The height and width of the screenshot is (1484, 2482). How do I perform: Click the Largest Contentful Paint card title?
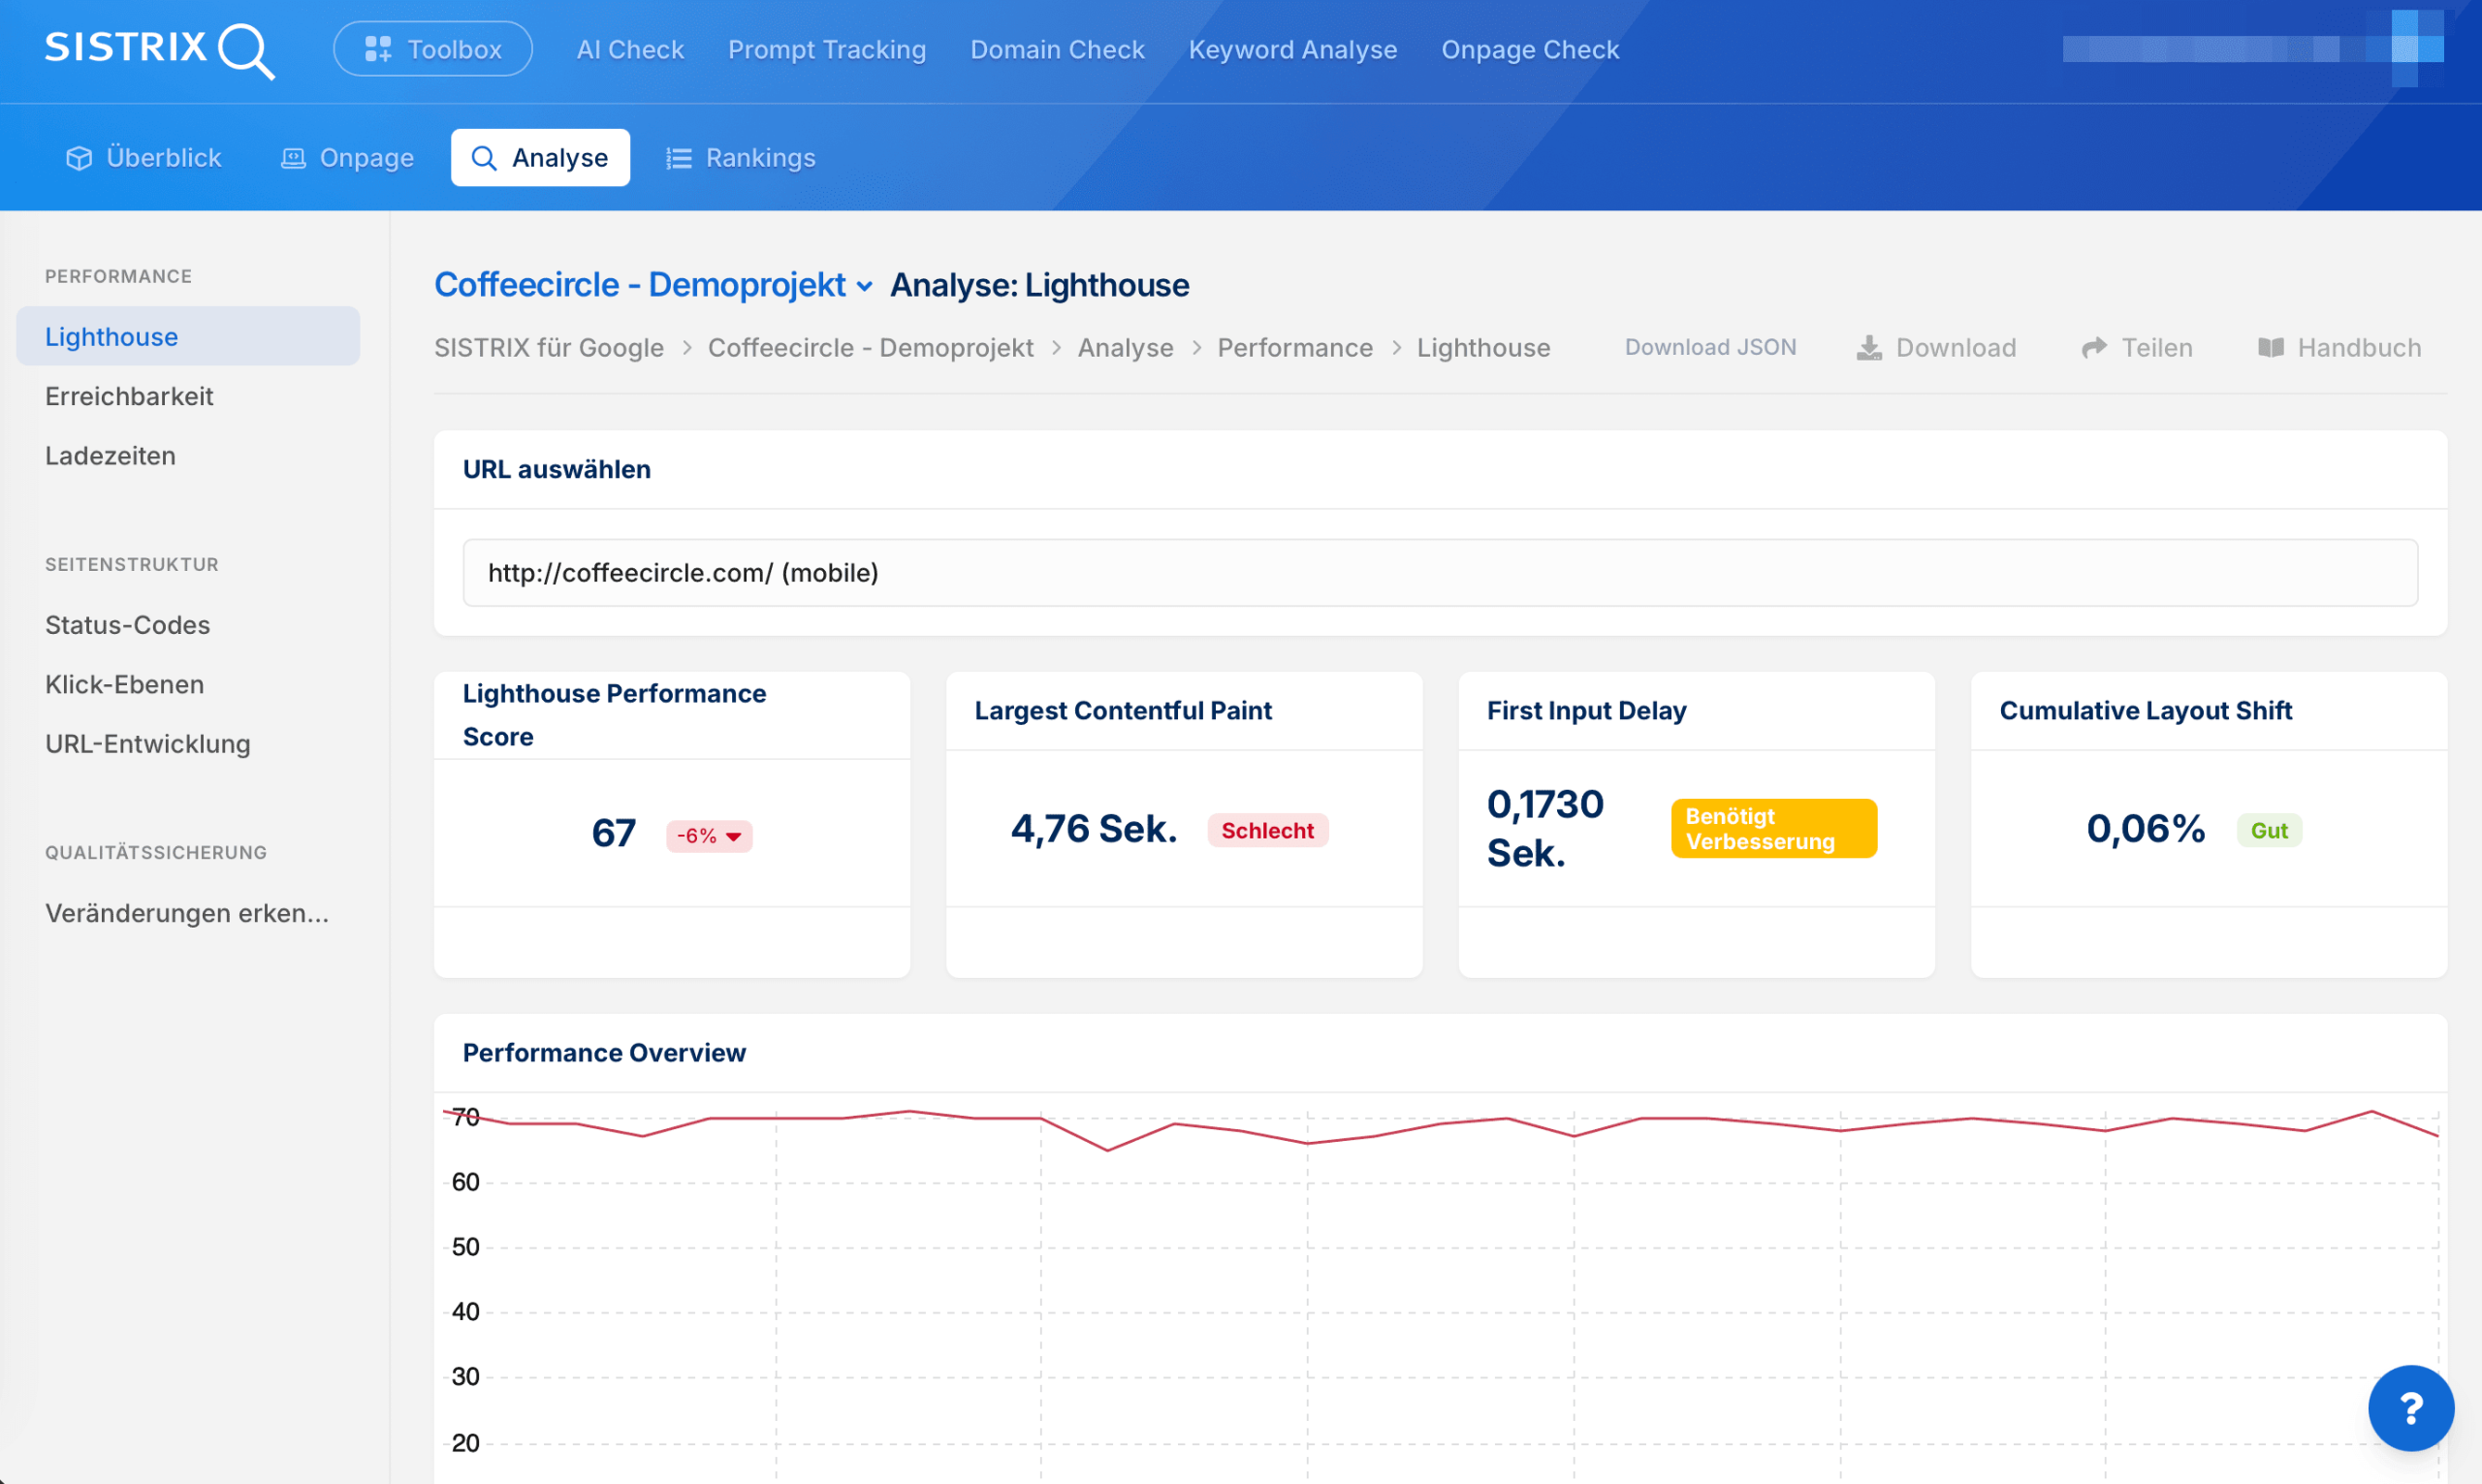1122,710
